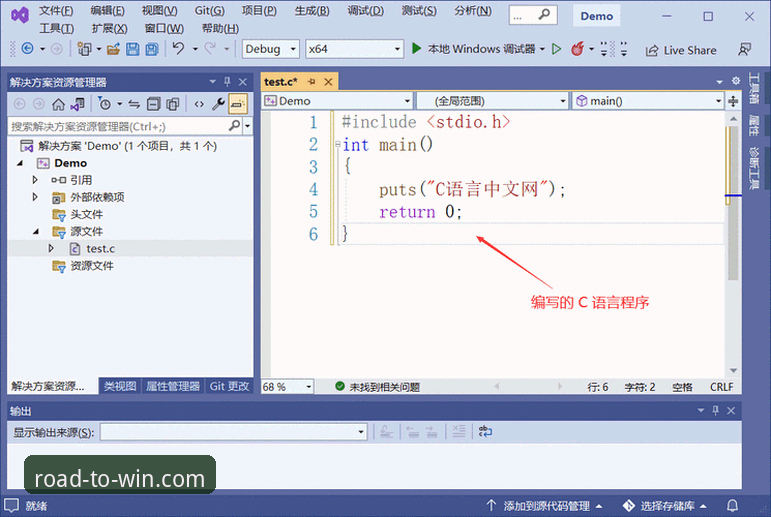Open properties with the wrench icon
Image resolution: width=771 pixels, height=517 pixels.
pos(218,104)
